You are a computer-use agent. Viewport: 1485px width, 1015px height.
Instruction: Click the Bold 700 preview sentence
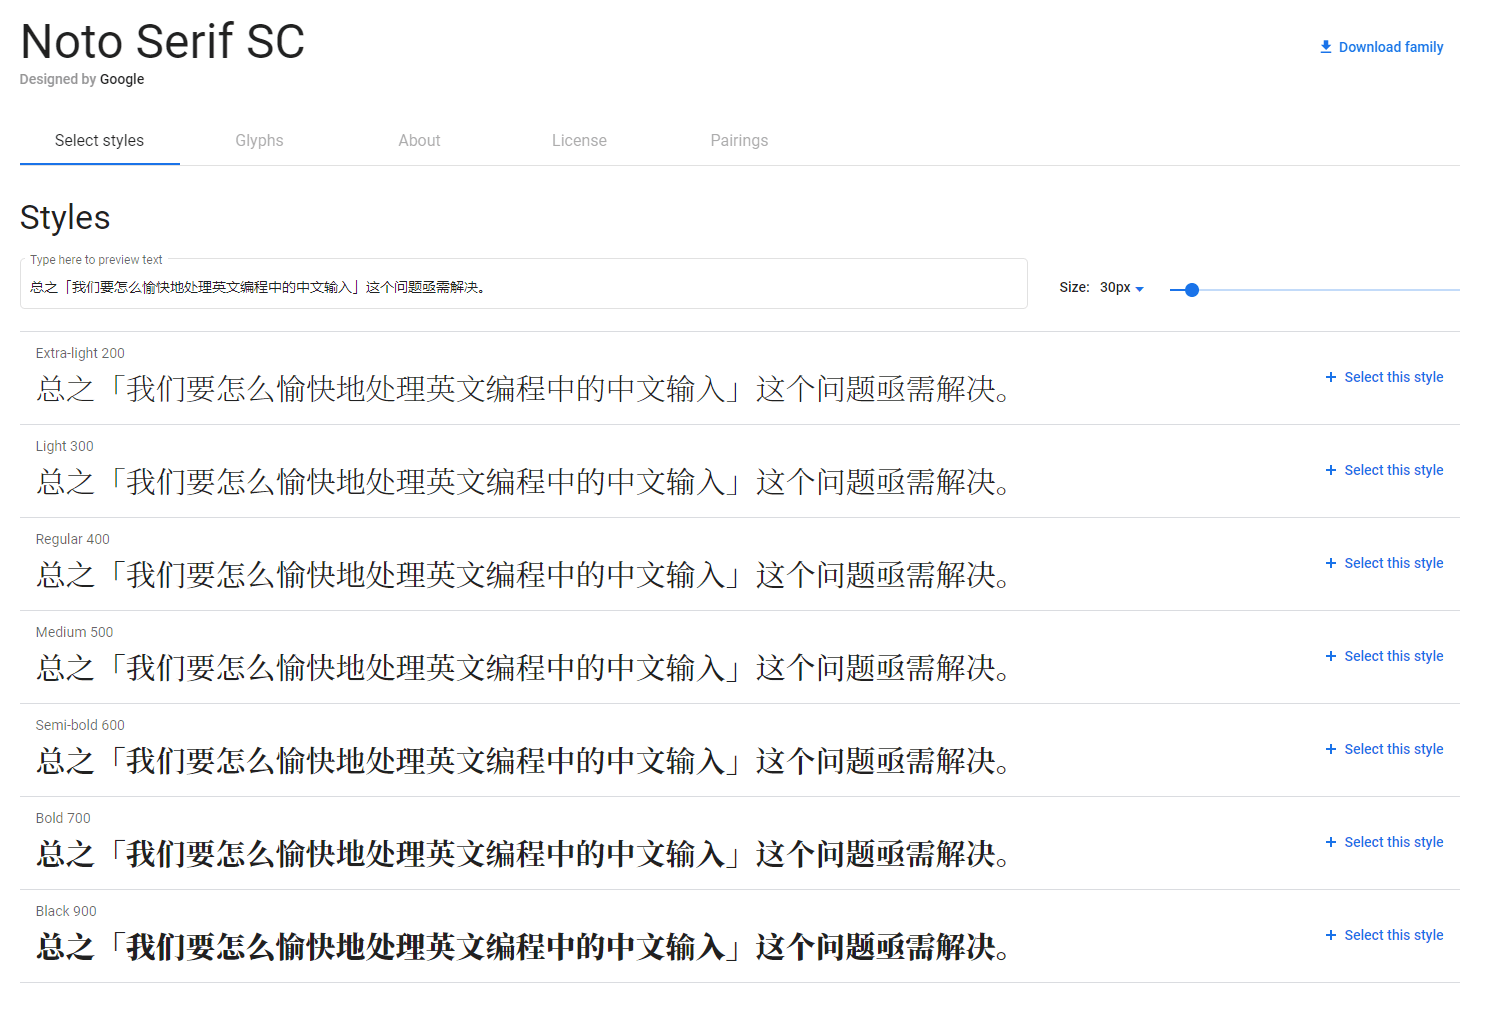(523, 854)
